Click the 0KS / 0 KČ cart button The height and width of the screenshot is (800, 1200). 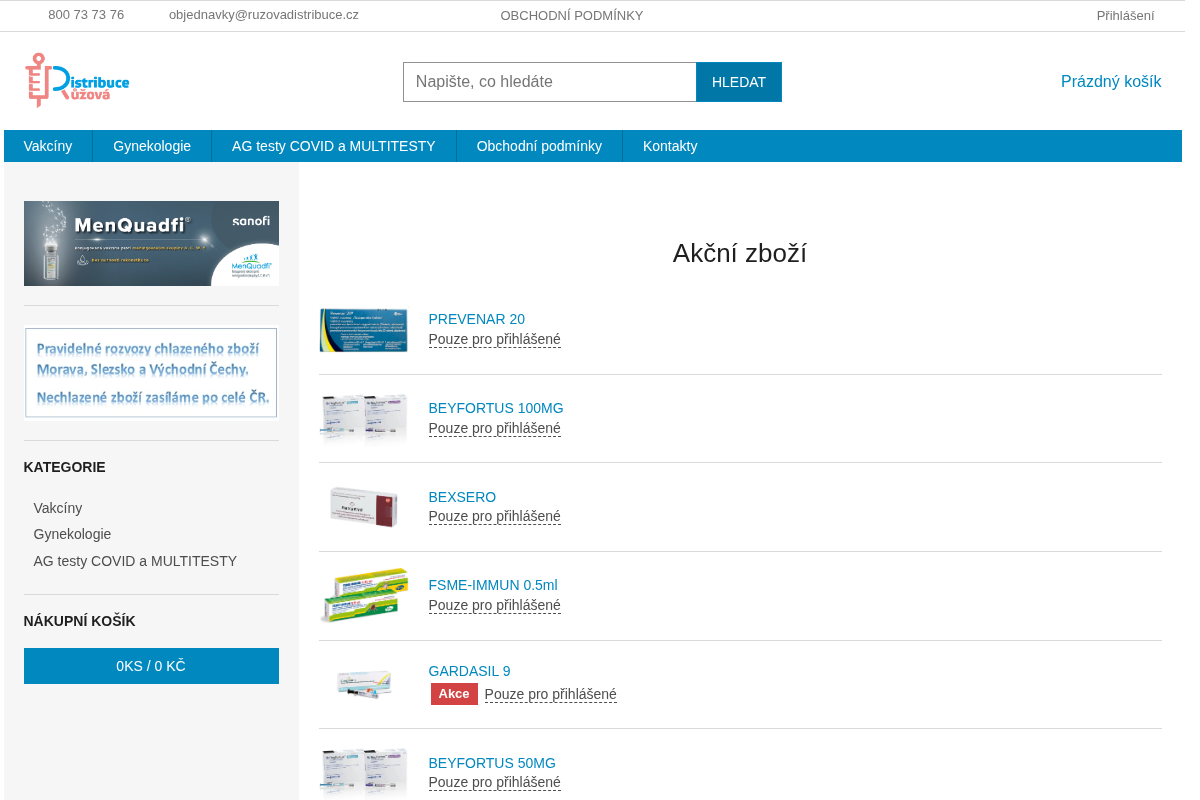(151, 666)
